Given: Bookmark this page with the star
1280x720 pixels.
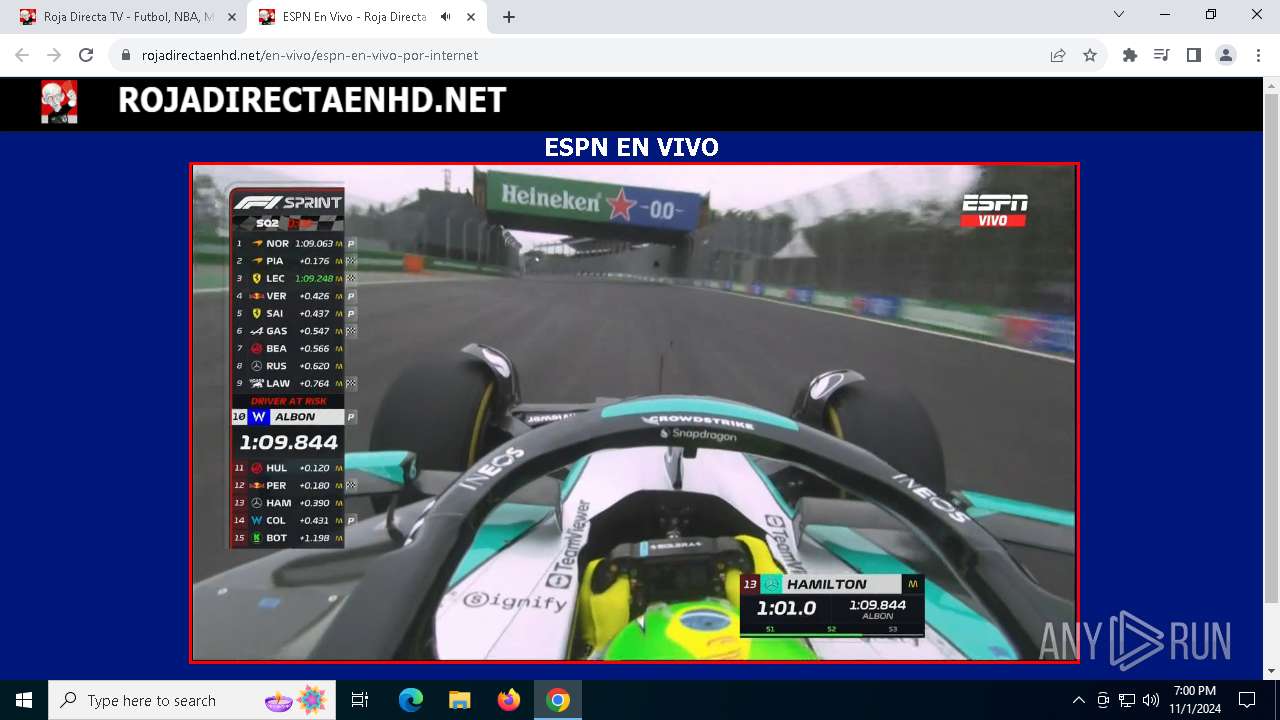Looking at the screenshot, I should coord(1090,55).
